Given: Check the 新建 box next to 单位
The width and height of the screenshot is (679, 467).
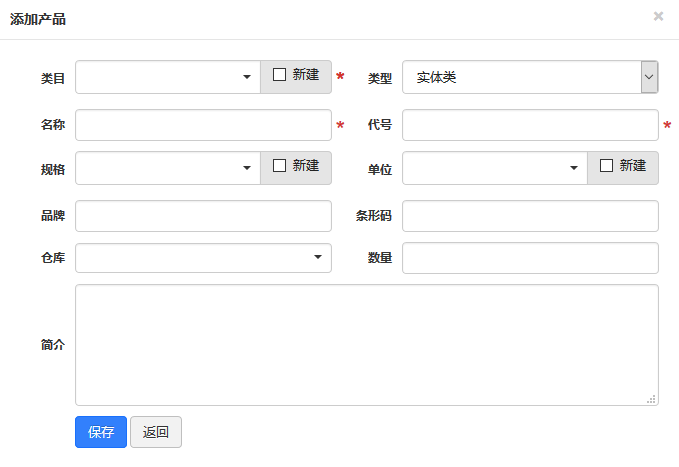Looking at the screenshot, I should pyautogui.click(x=607, y=166).
